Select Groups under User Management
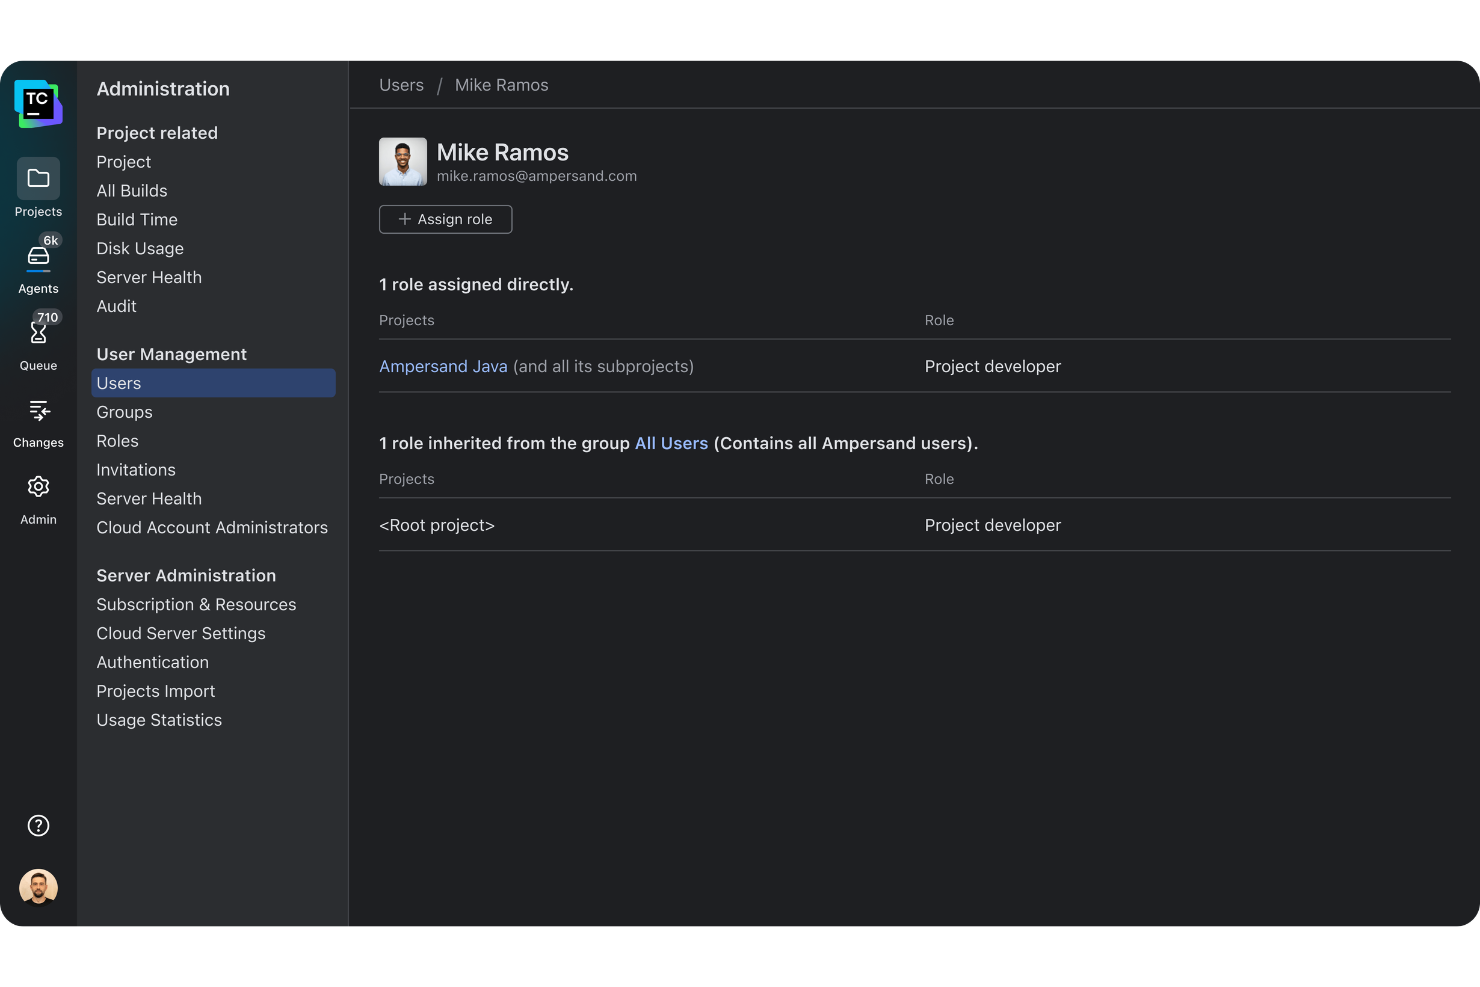The width and height of the screenshot is (1480, 987). 124,412
